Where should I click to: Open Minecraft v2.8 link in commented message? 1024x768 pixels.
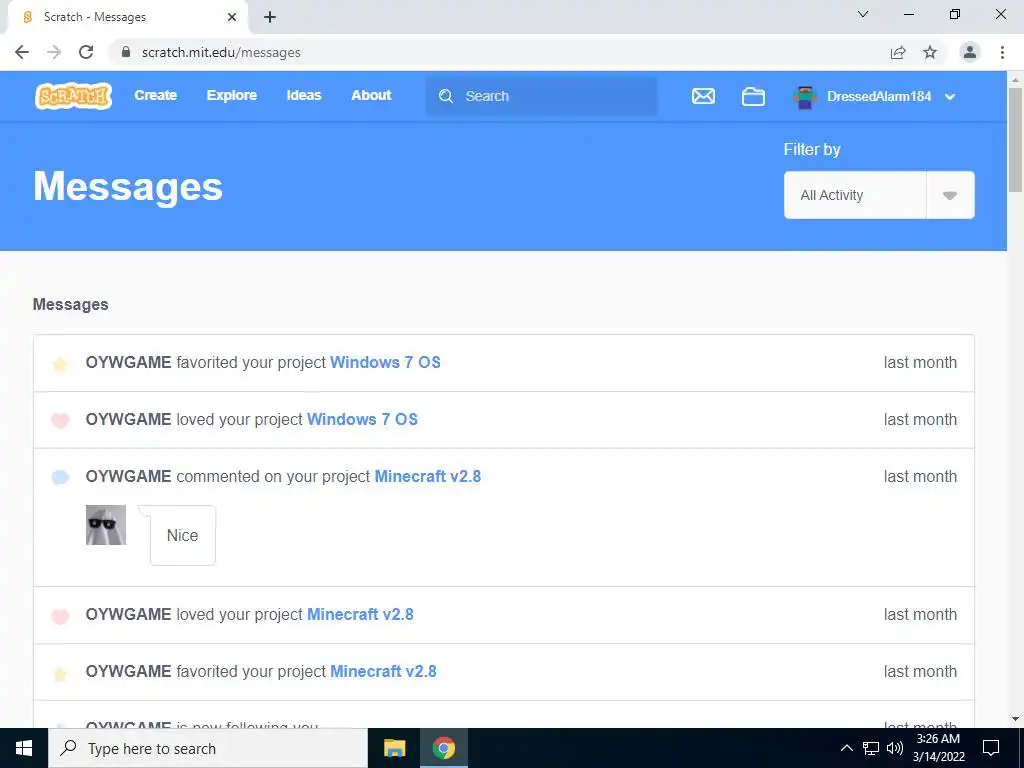click(x=428, y=476)
